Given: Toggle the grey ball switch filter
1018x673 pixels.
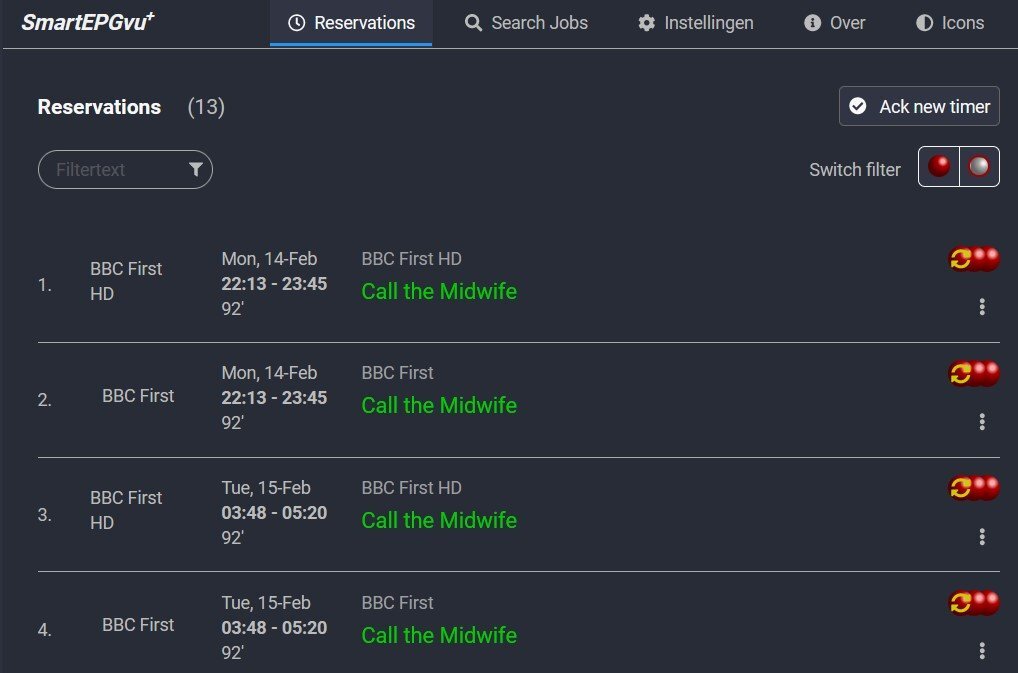Looking at the screenshot, I should (x=979, y=167).
